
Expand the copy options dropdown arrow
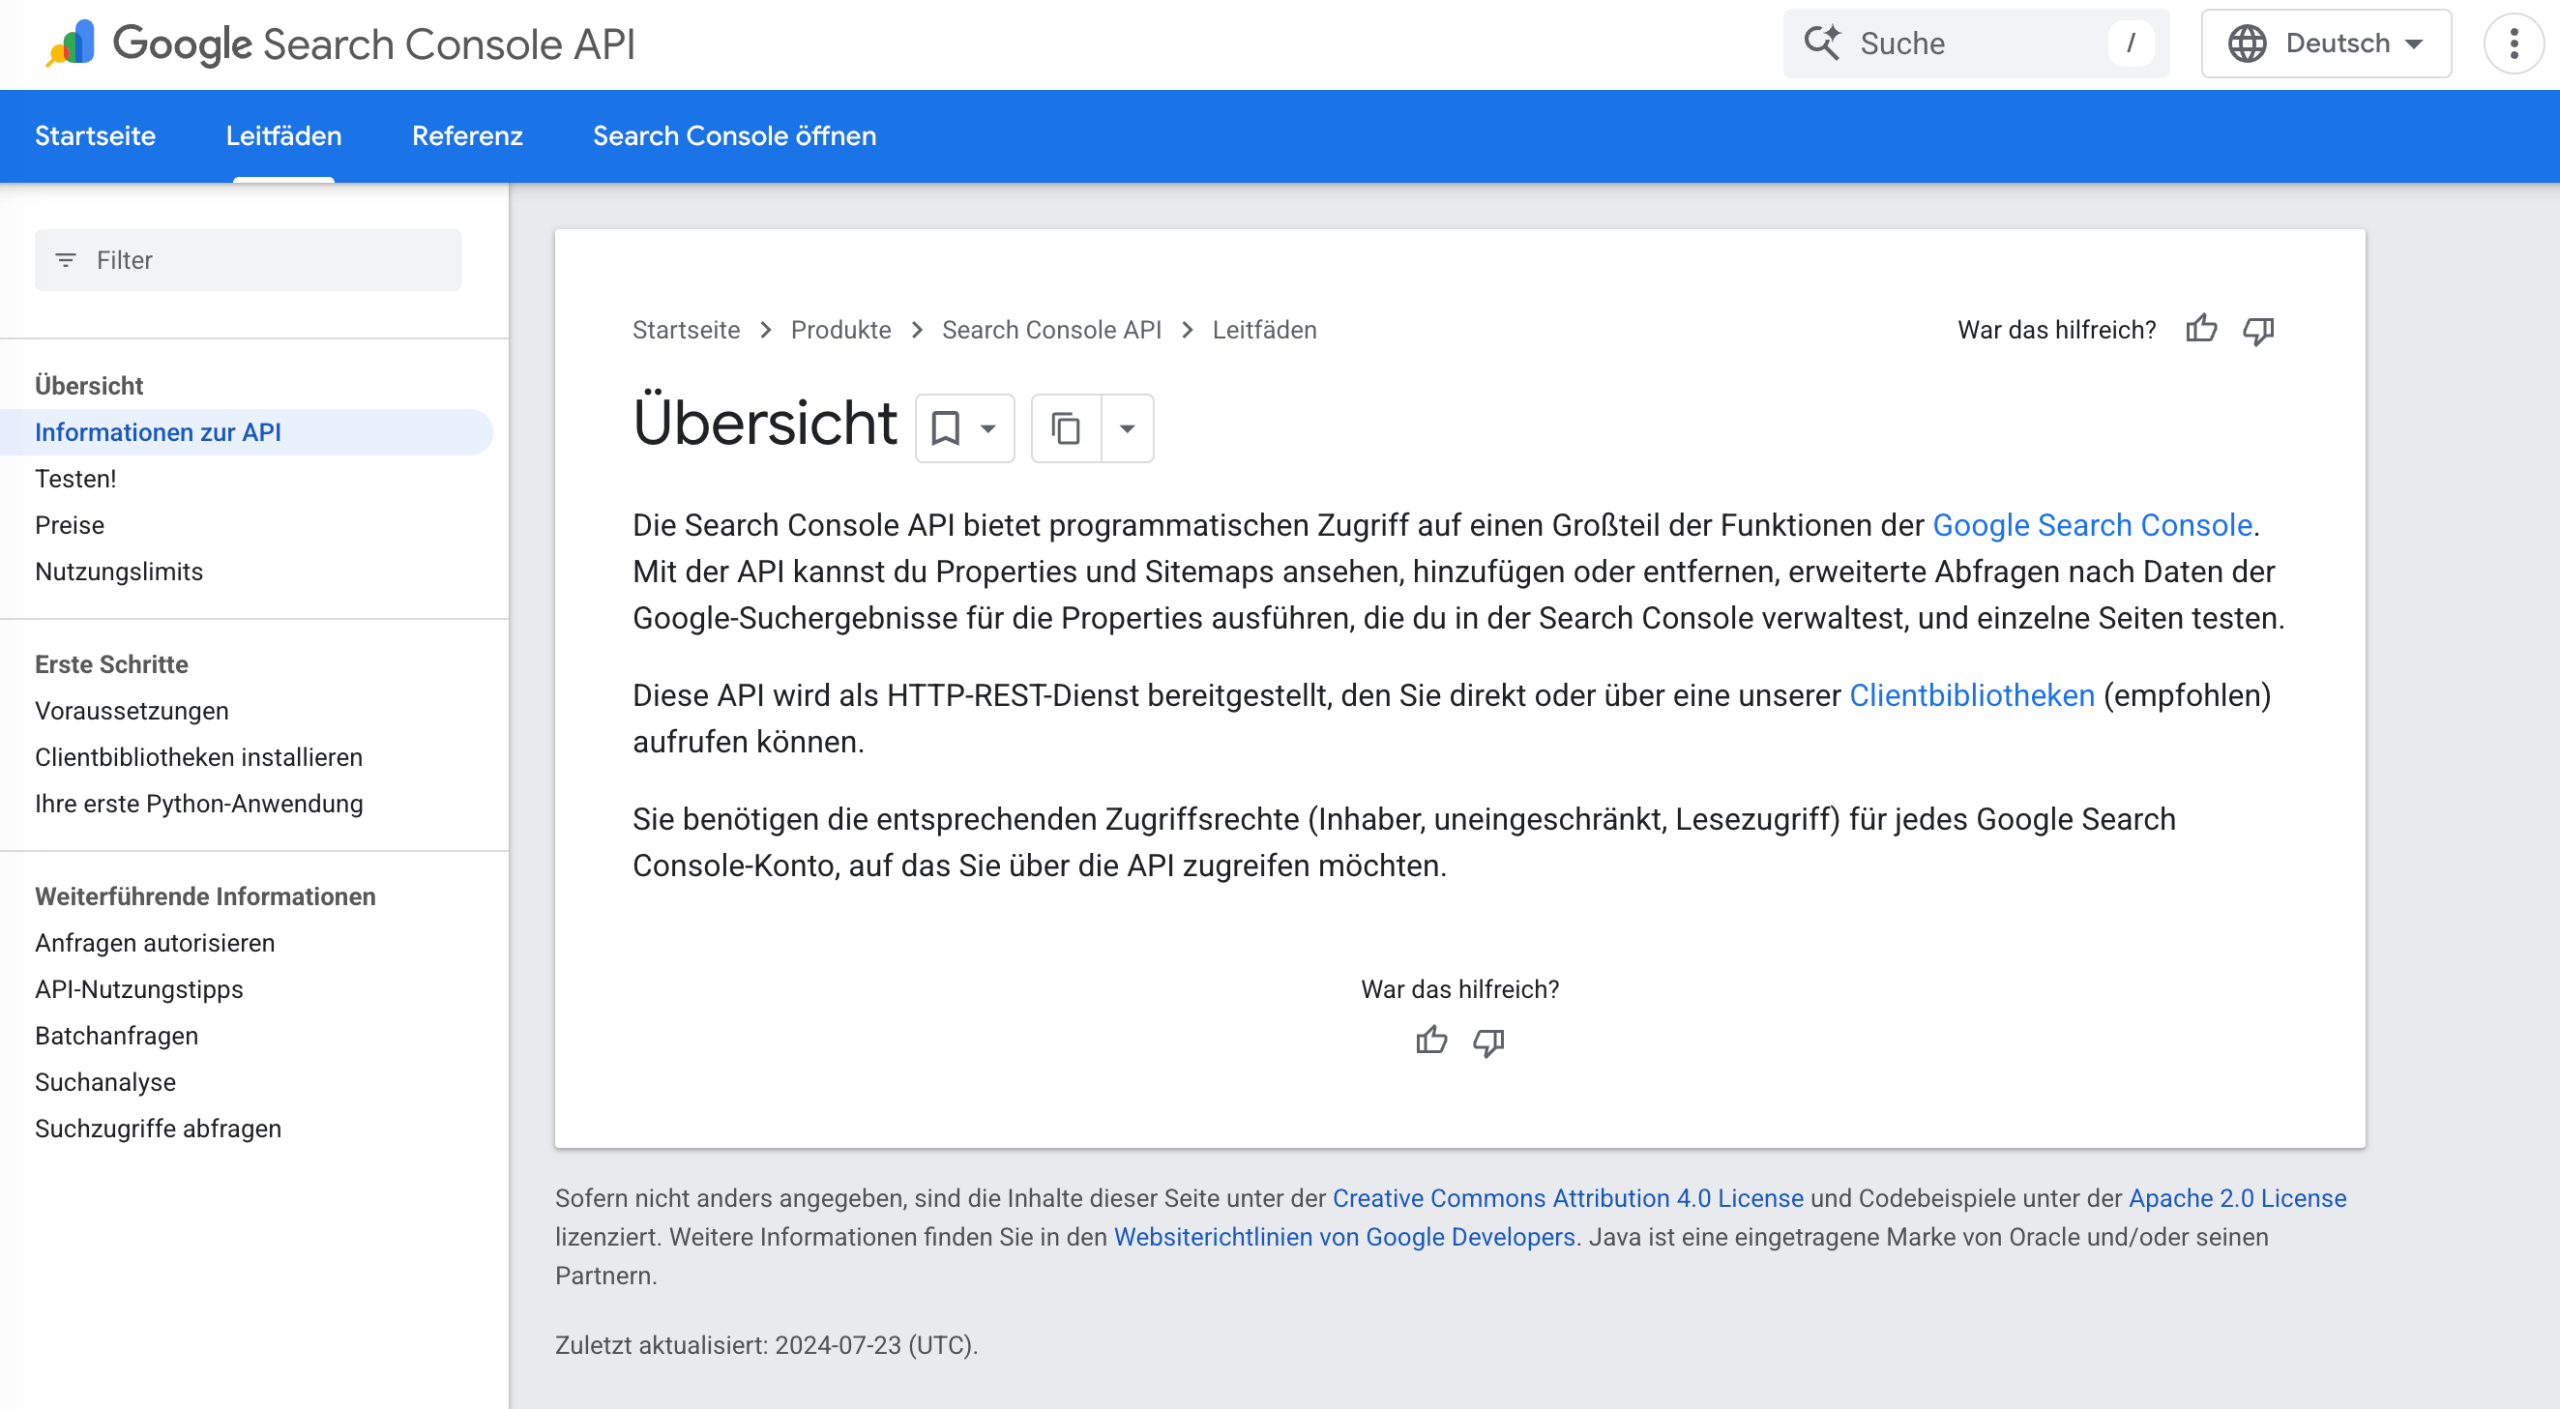click(1127, 428)
